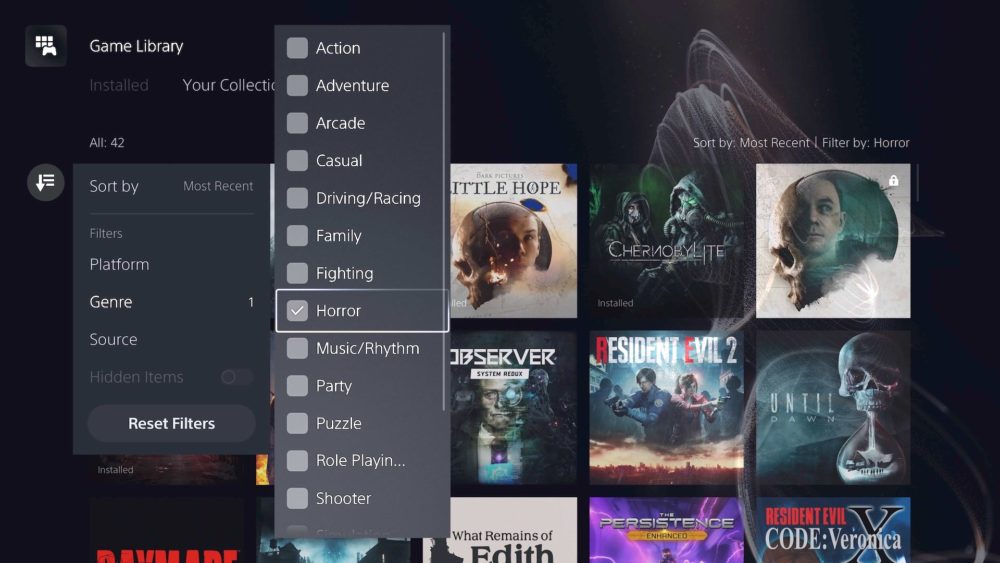Click the game grid scrollbar

pos(917,183)
